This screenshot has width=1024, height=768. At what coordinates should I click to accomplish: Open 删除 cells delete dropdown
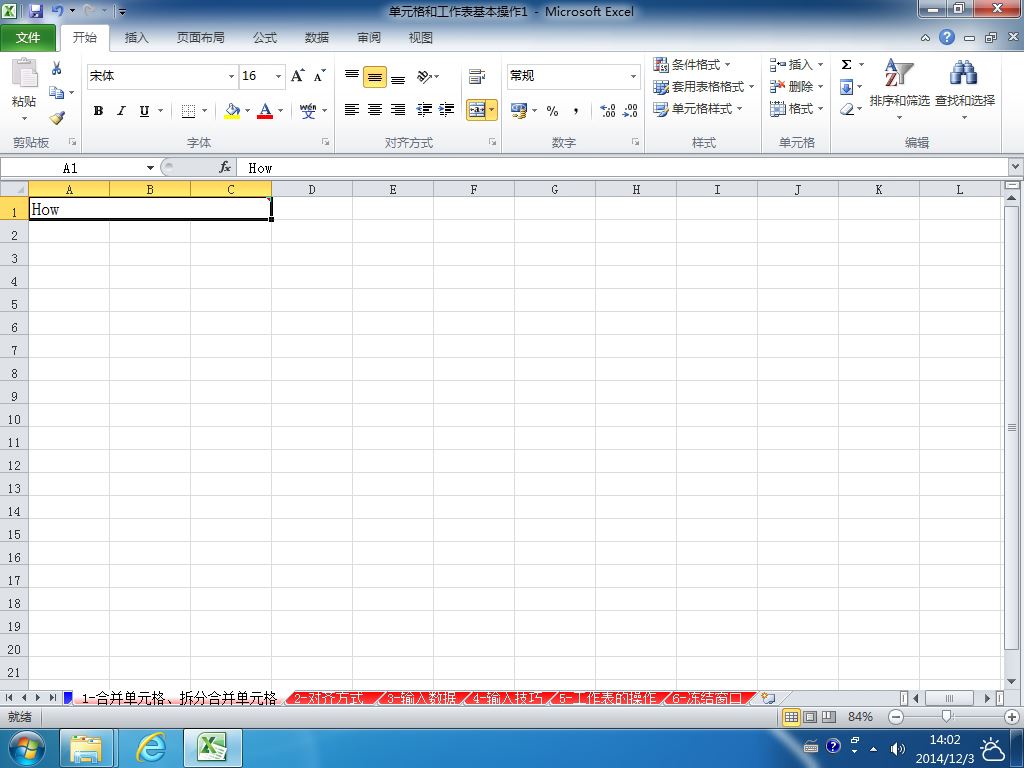[797, 86]
